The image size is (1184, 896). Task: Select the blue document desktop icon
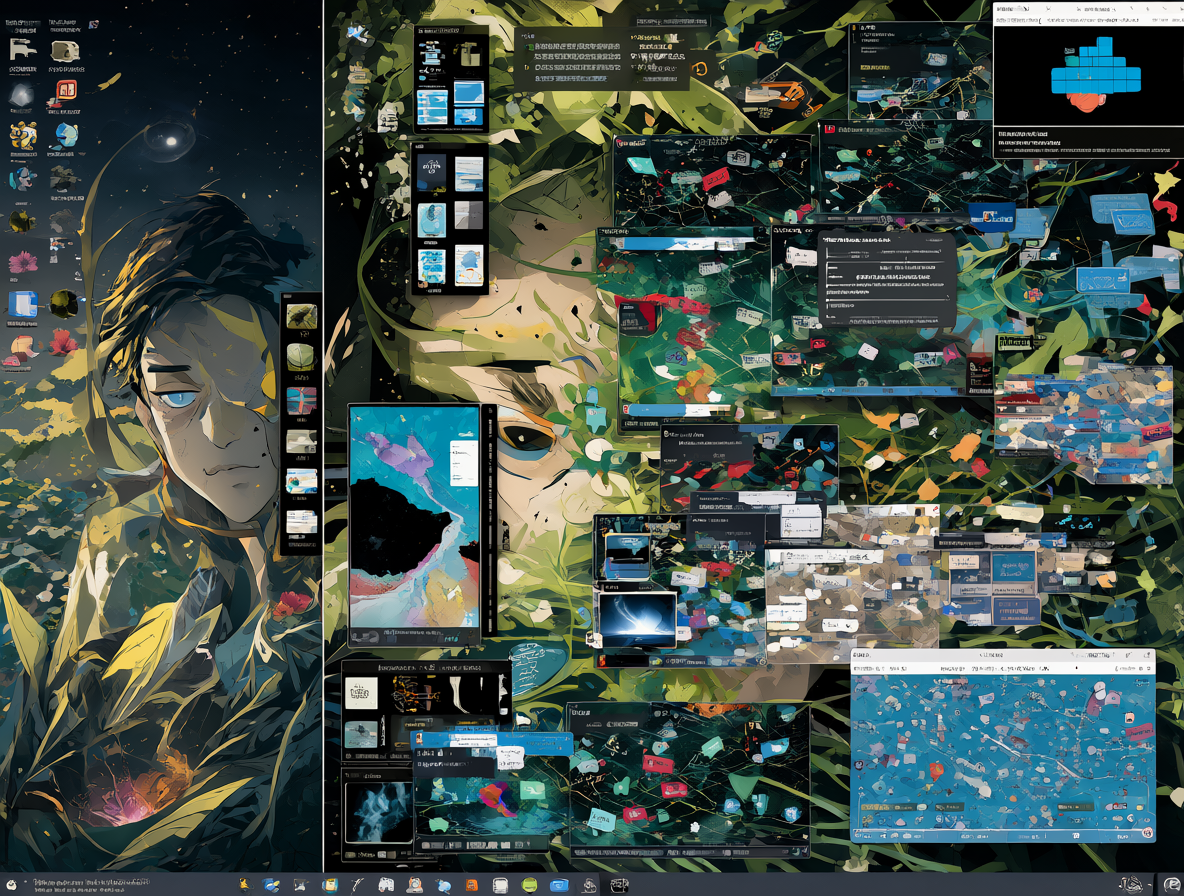coord(23,304)
